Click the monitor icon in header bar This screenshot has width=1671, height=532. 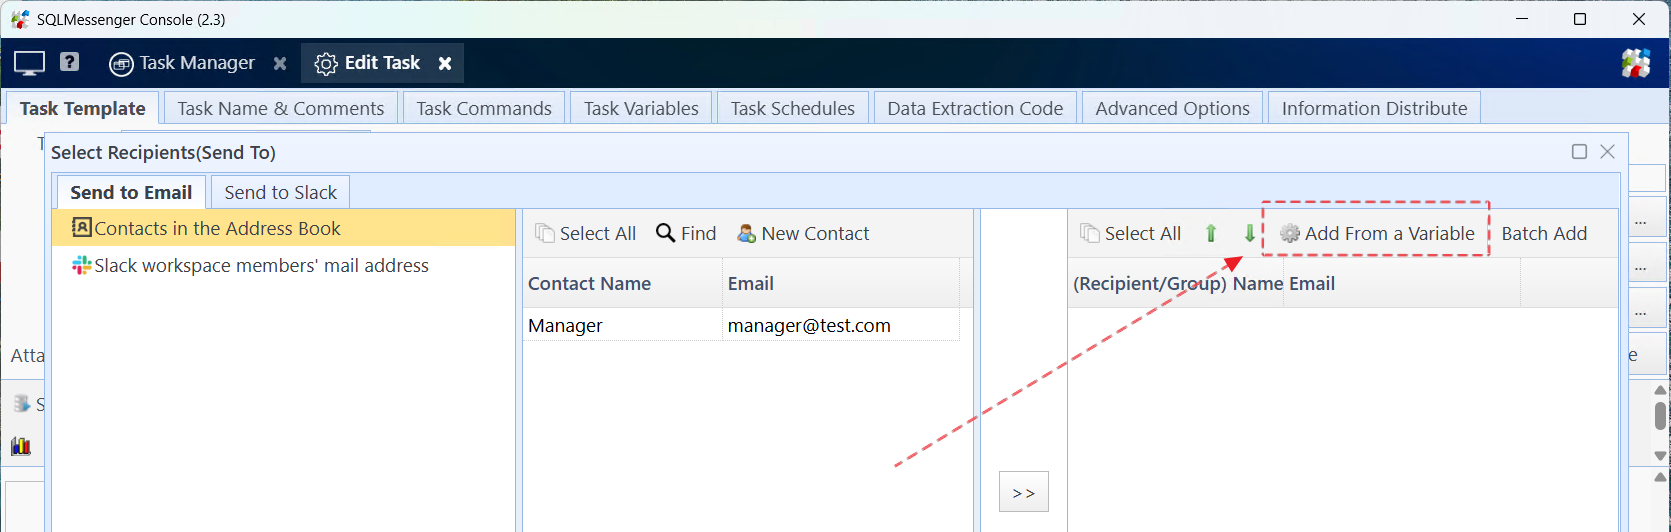(29, 63)
